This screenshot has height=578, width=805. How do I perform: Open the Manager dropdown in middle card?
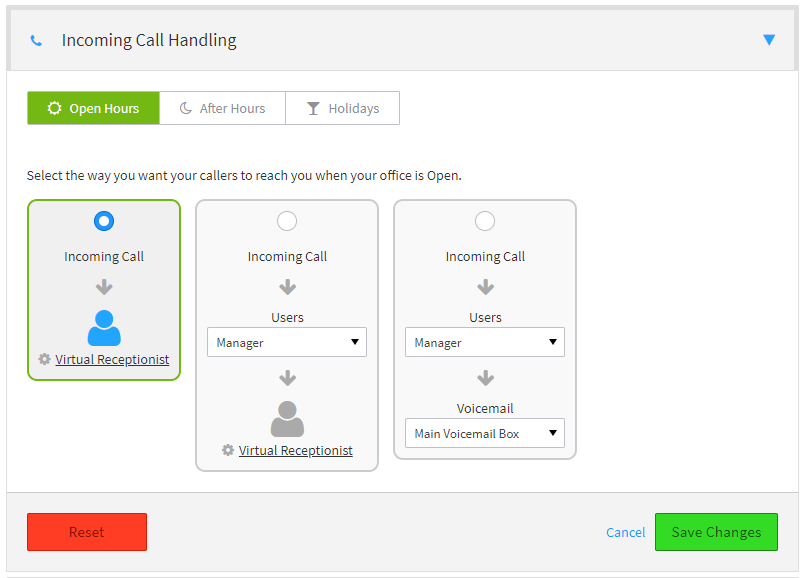287,342
